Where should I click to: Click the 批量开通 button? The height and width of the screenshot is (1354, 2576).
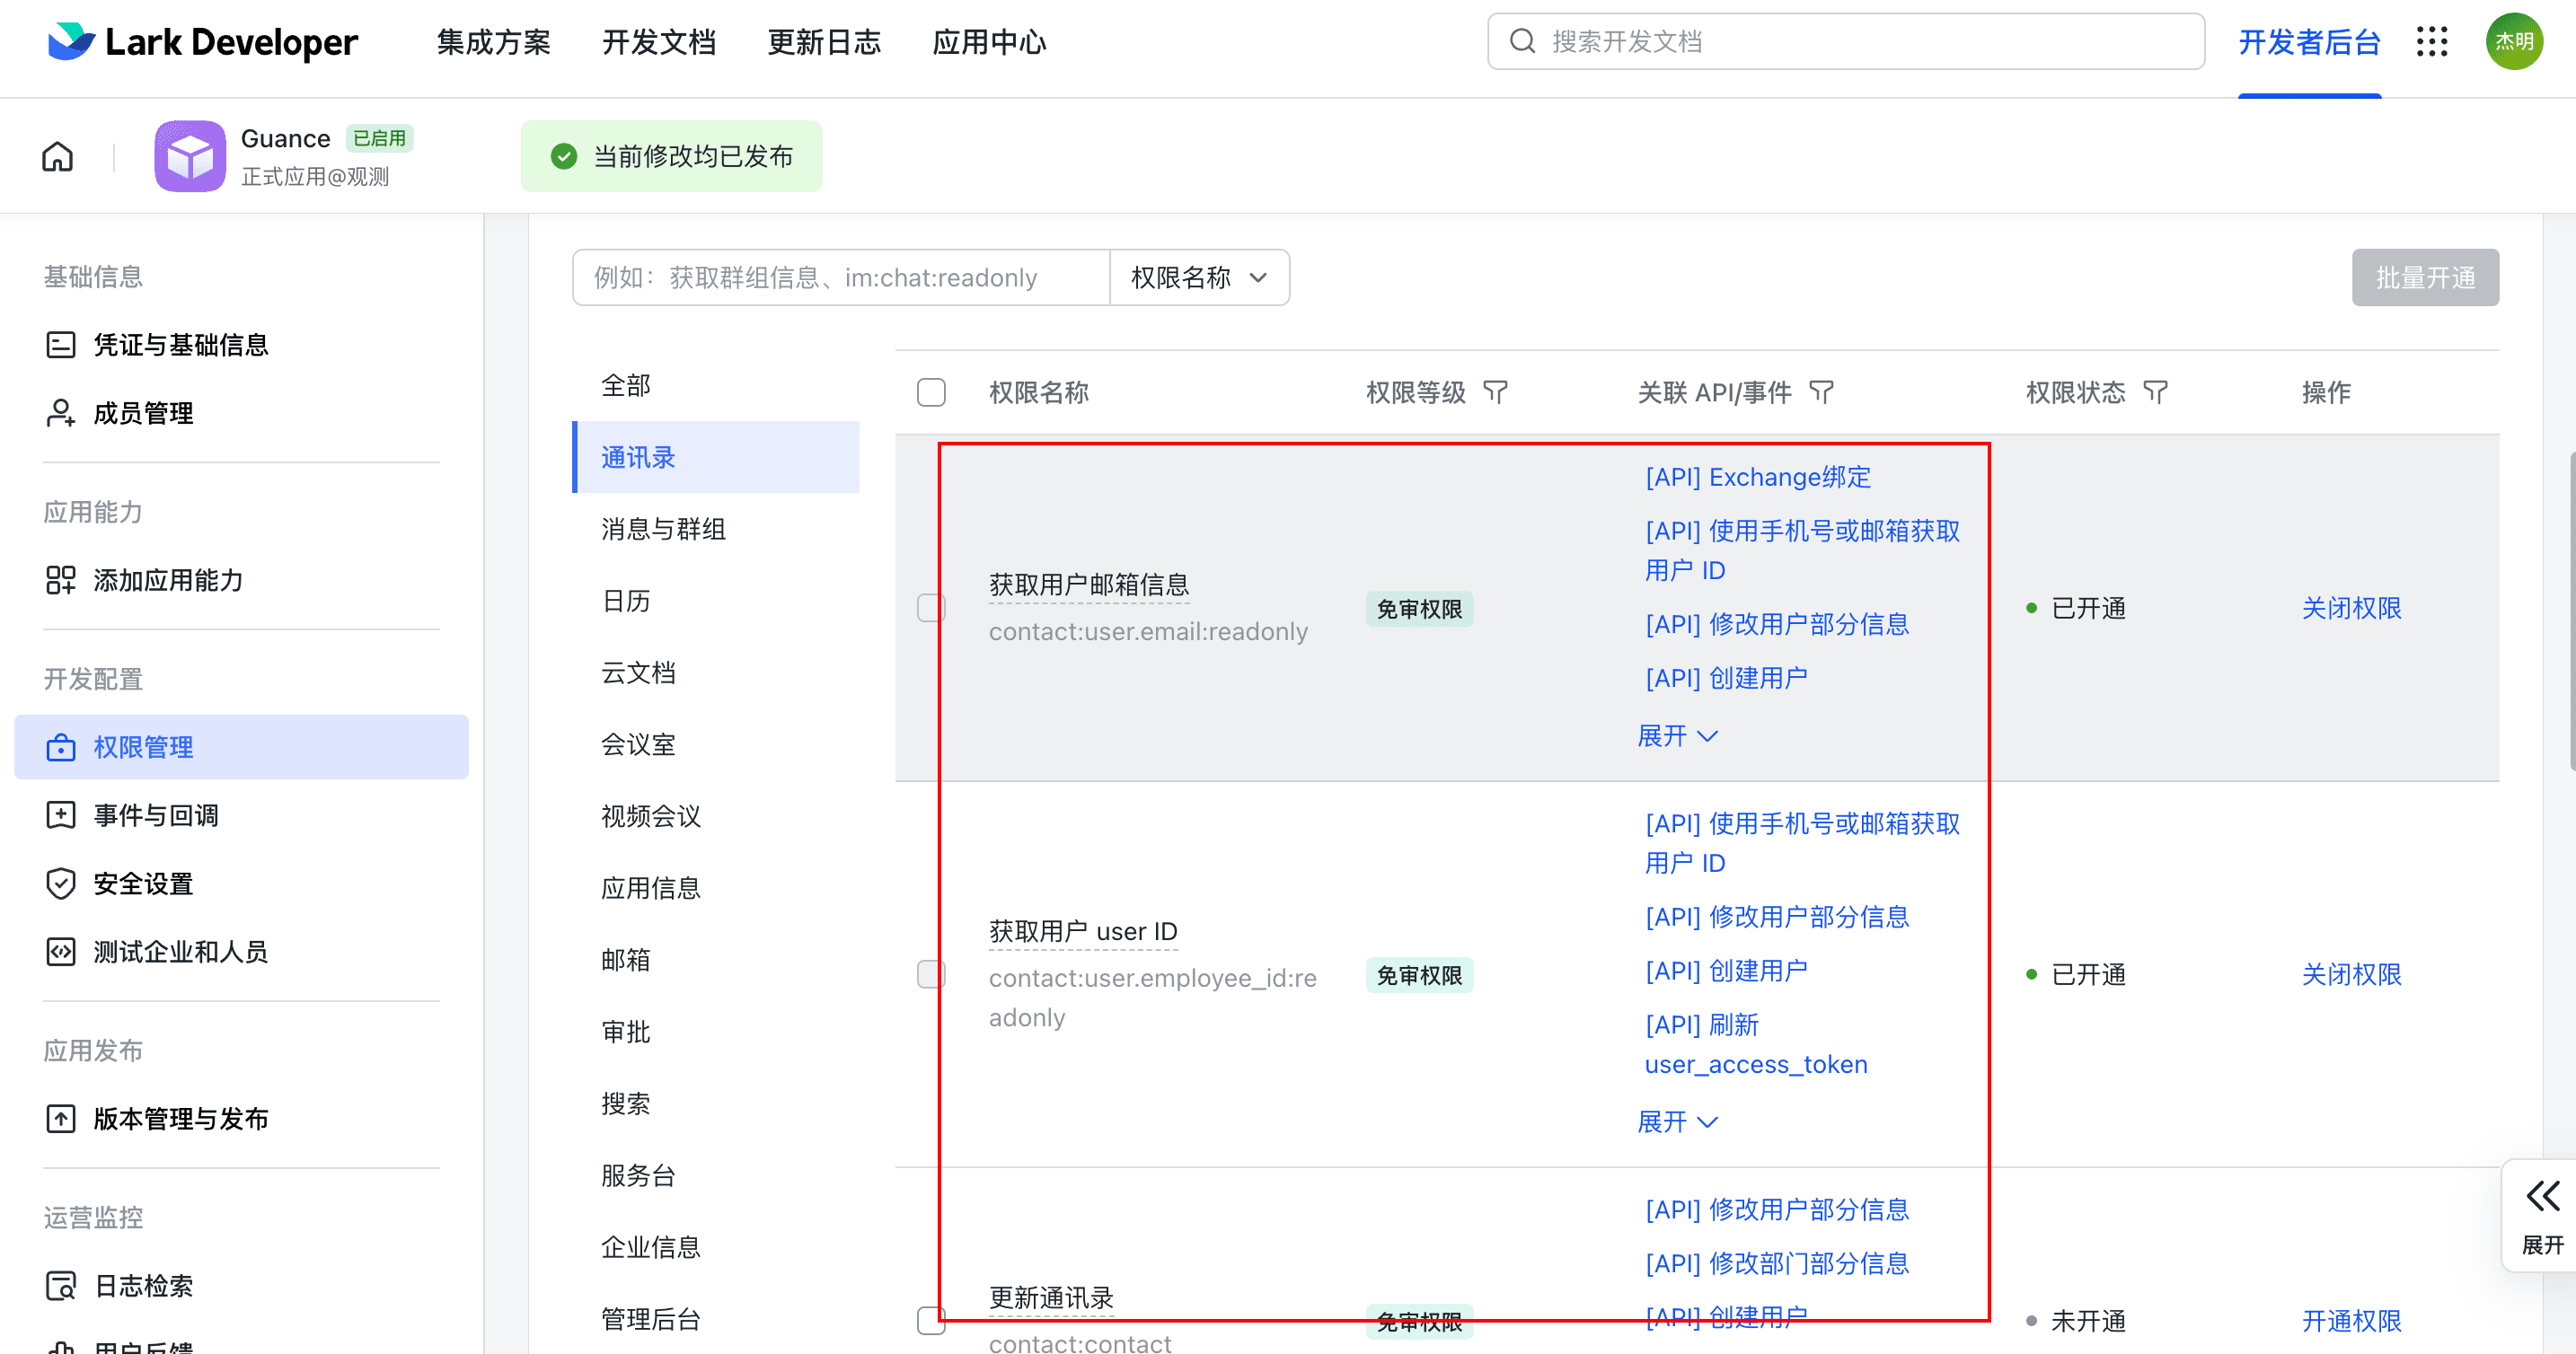click(2425, 277)
